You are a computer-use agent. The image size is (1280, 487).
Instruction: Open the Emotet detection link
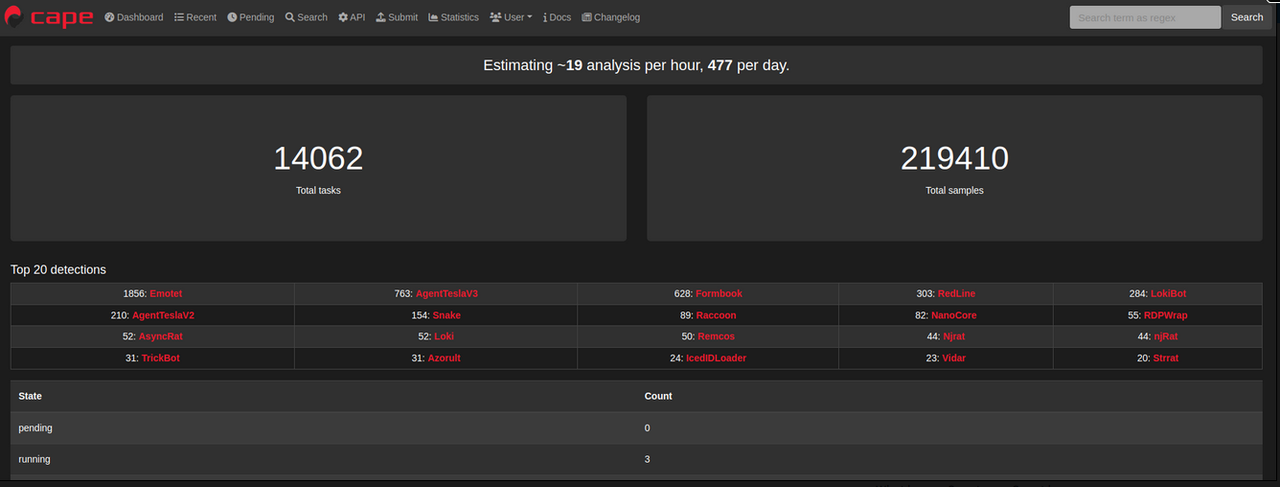[166, 294]
